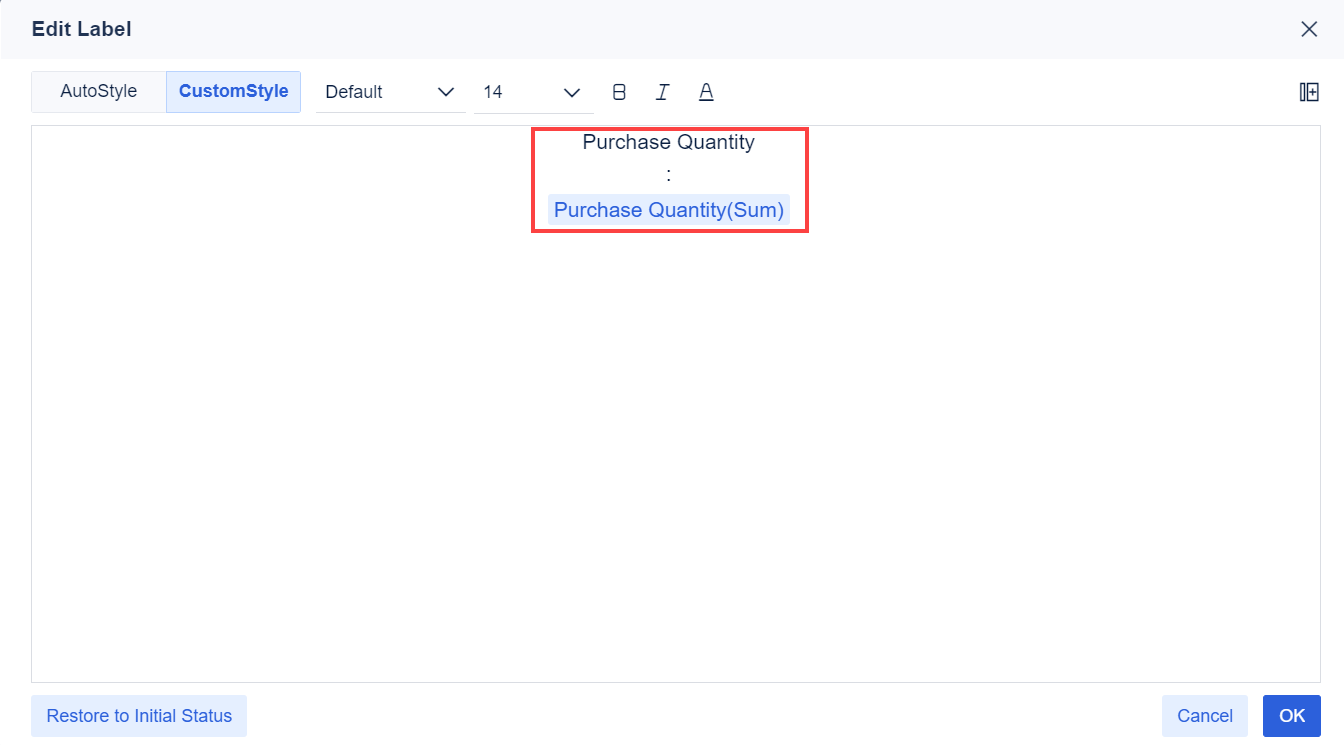Open the font size dropdown showing 14
Screen dimensions: 1344x745
(530, 91)
